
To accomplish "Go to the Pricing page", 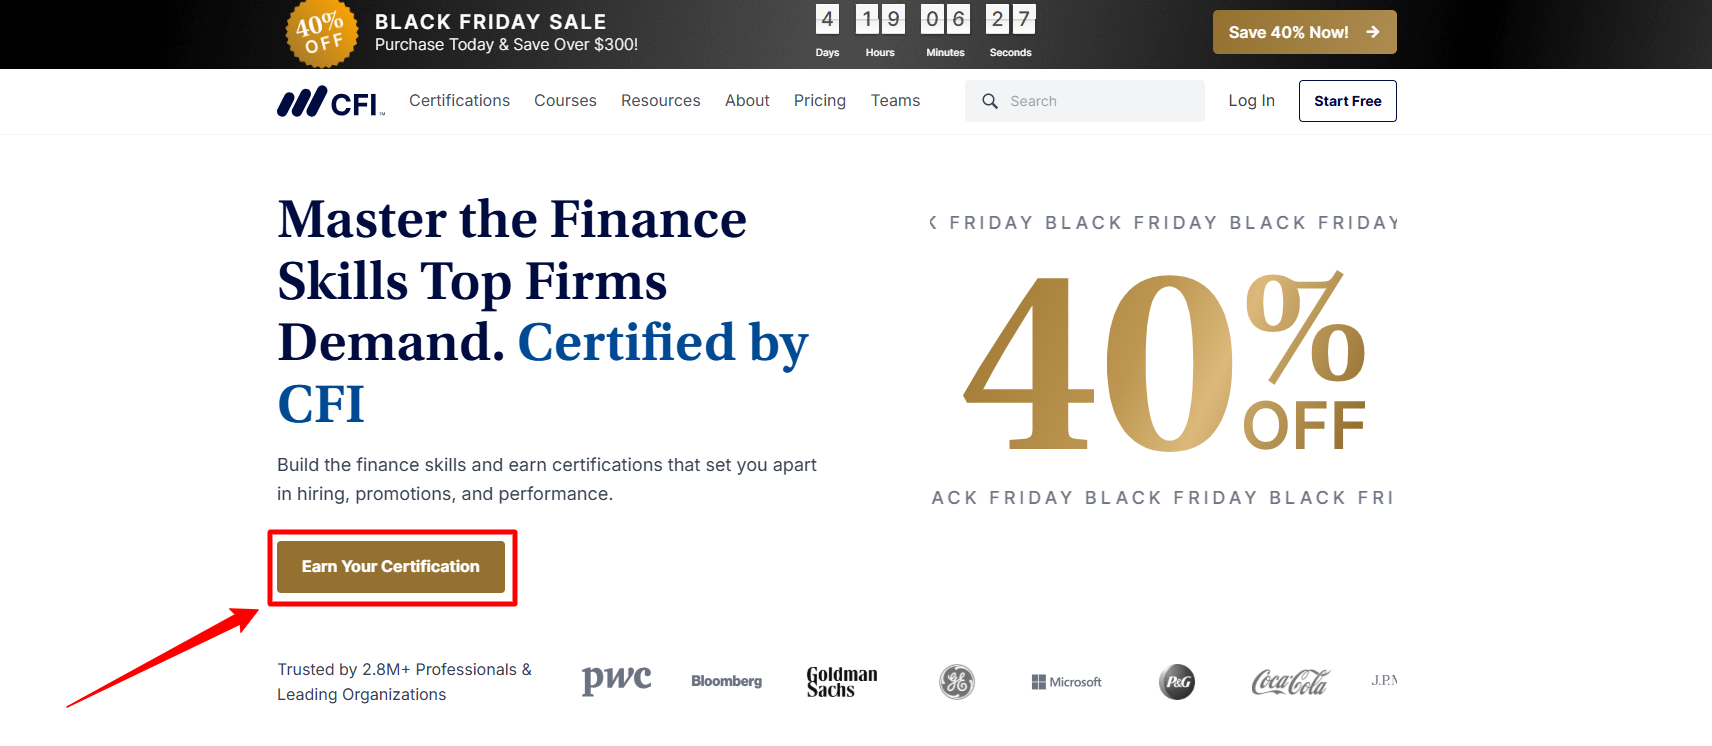I will click(819, 101).
